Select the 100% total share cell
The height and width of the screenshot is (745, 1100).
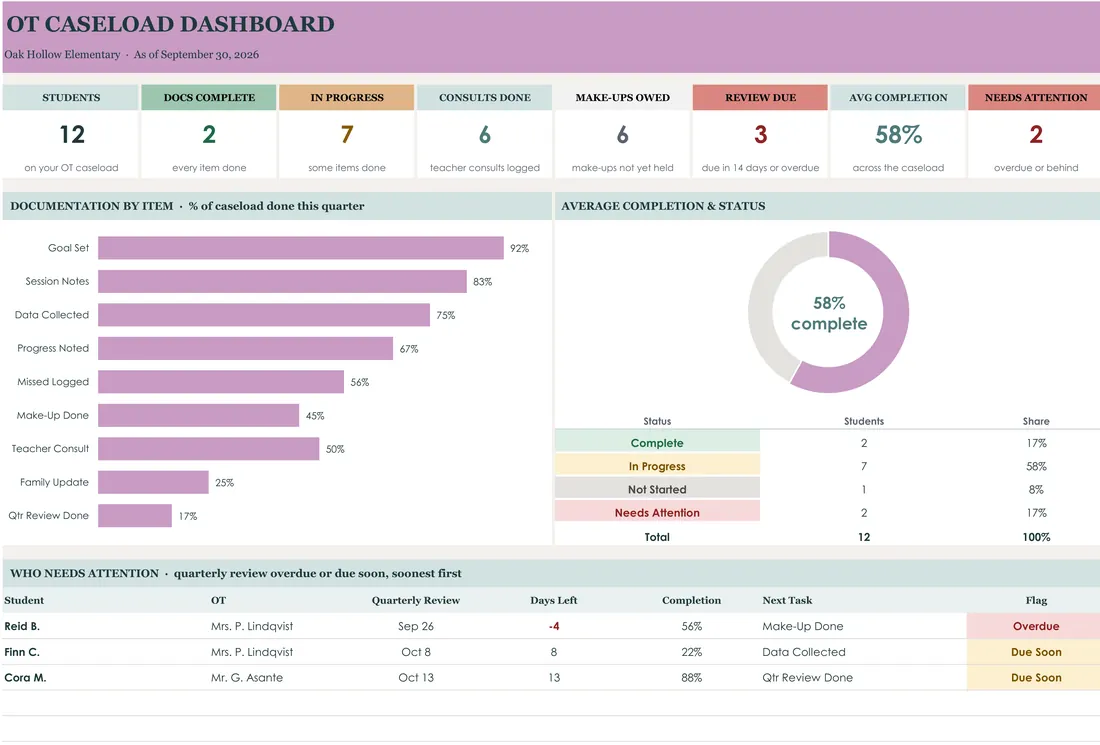pyautogui.click(x=1035, y=537)
